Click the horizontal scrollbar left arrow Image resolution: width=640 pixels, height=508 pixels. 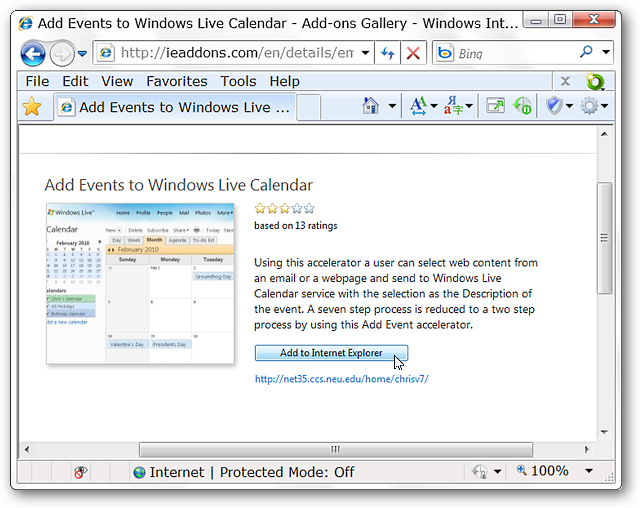(x=27, y=450)
